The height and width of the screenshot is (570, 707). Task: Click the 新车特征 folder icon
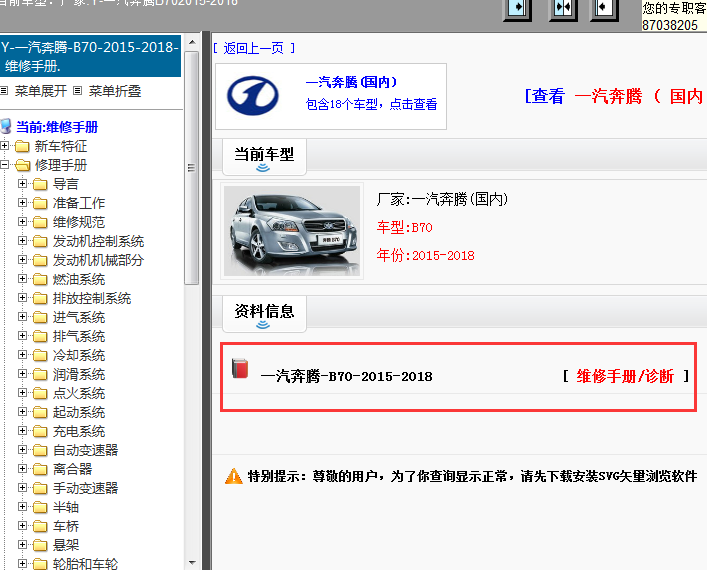pyautogui.click(x=22, y=146)
